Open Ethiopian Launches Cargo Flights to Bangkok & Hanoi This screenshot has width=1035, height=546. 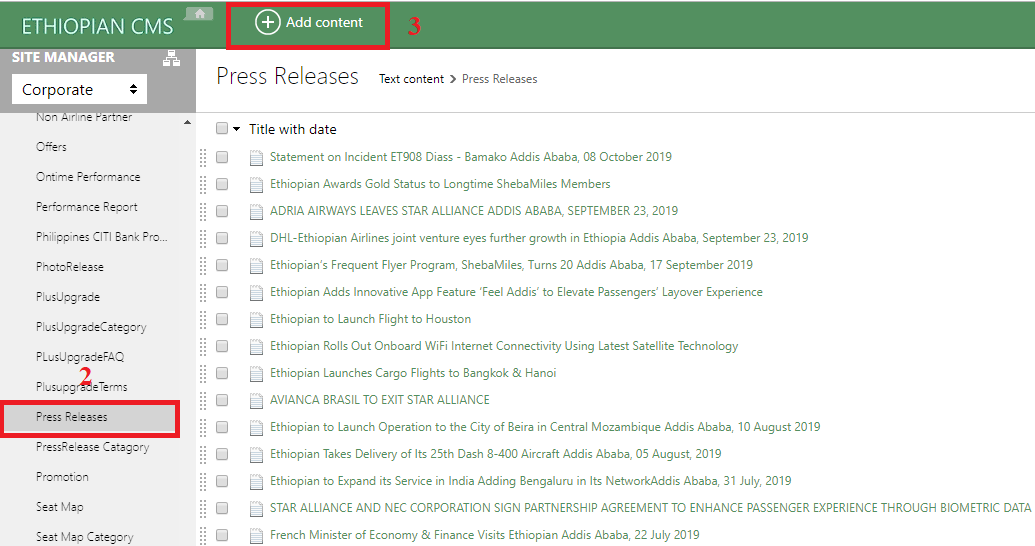tap(413, 373)
